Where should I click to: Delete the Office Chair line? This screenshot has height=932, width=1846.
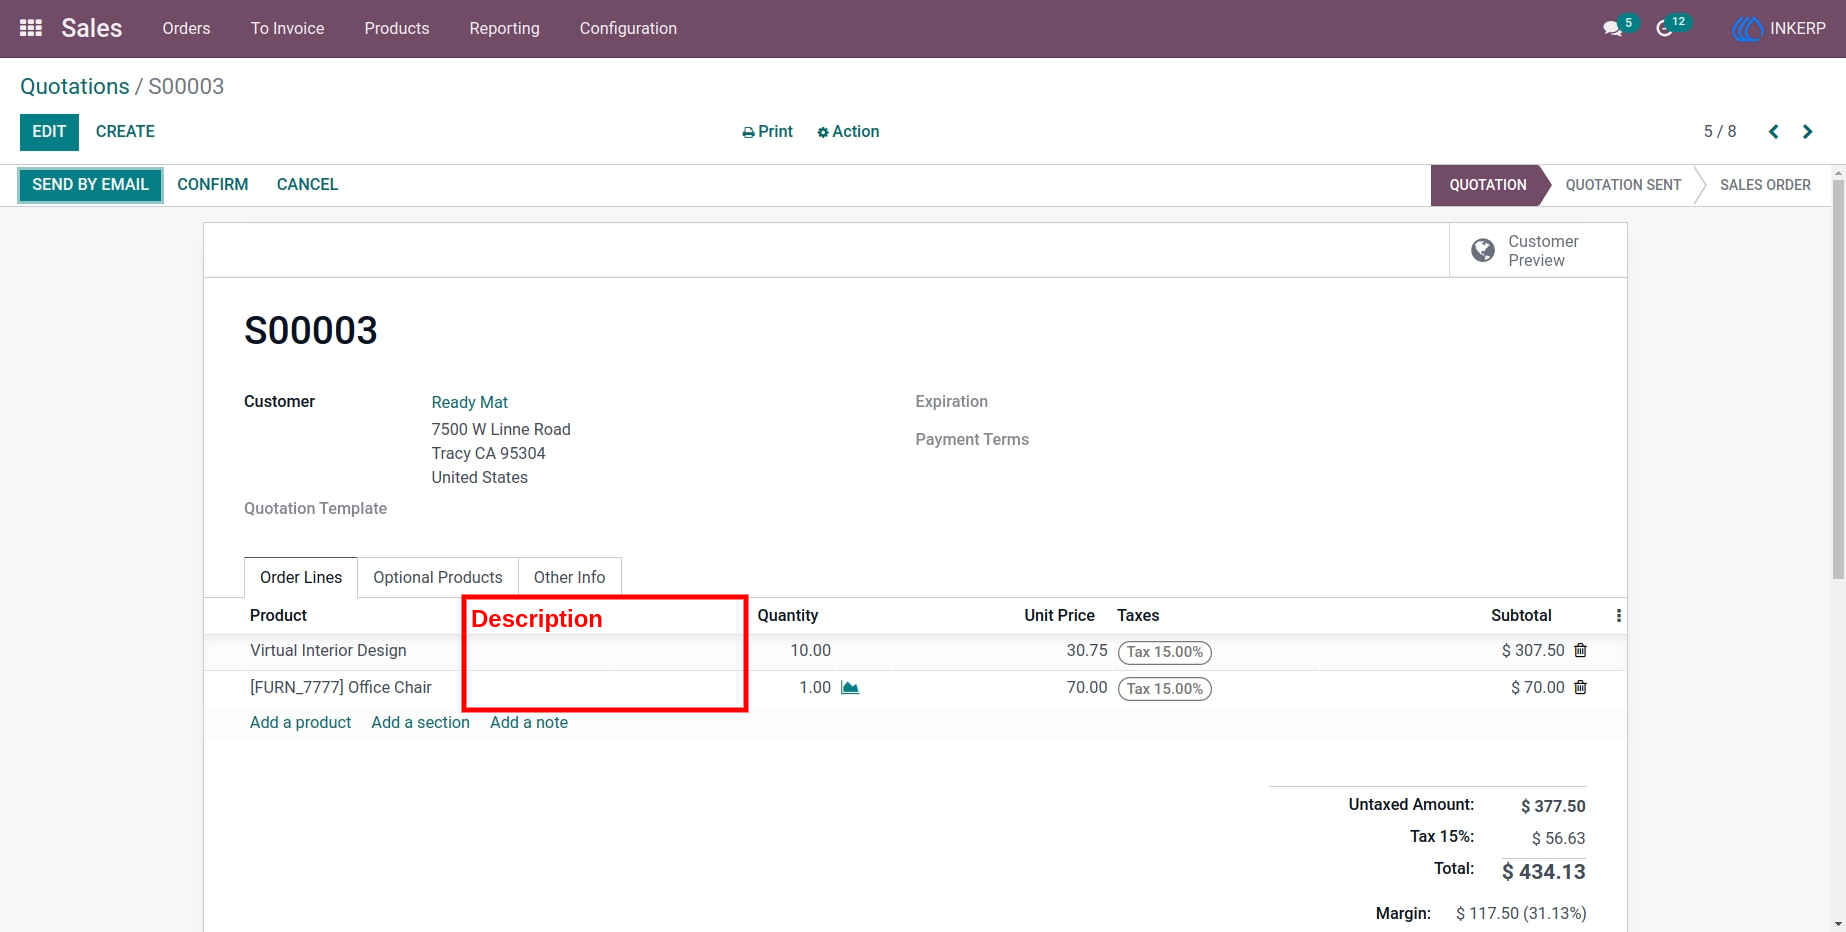(x=1580, y=687)
